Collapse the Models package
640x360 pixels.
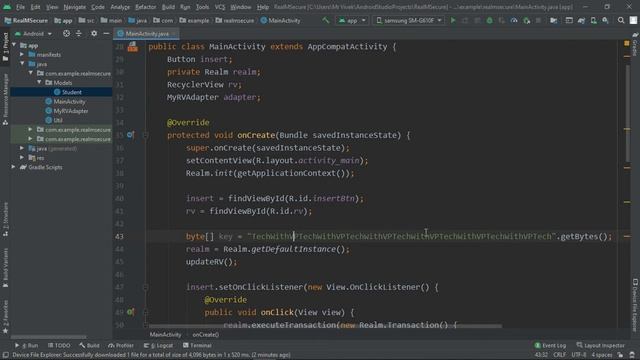[39, 82]
